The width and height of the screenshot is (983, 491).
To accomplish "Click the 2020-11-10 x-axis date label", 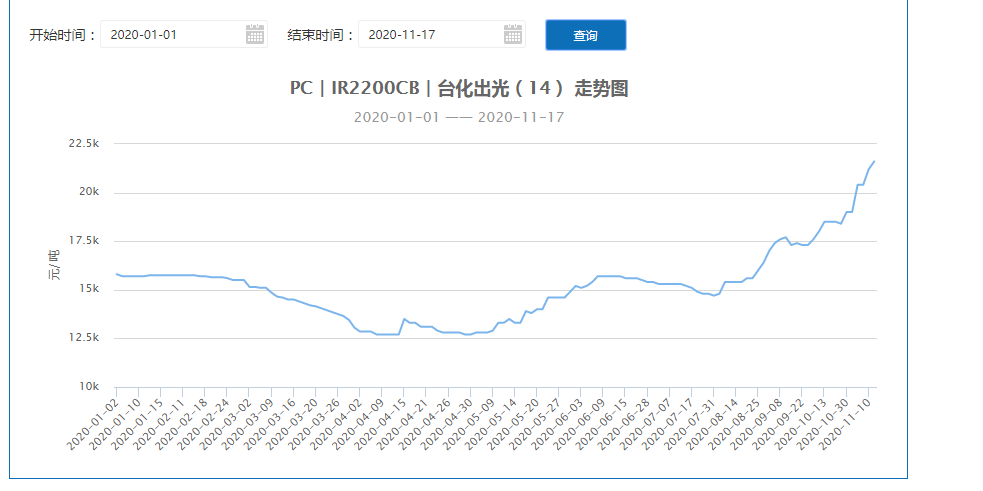I will (845, 420).
